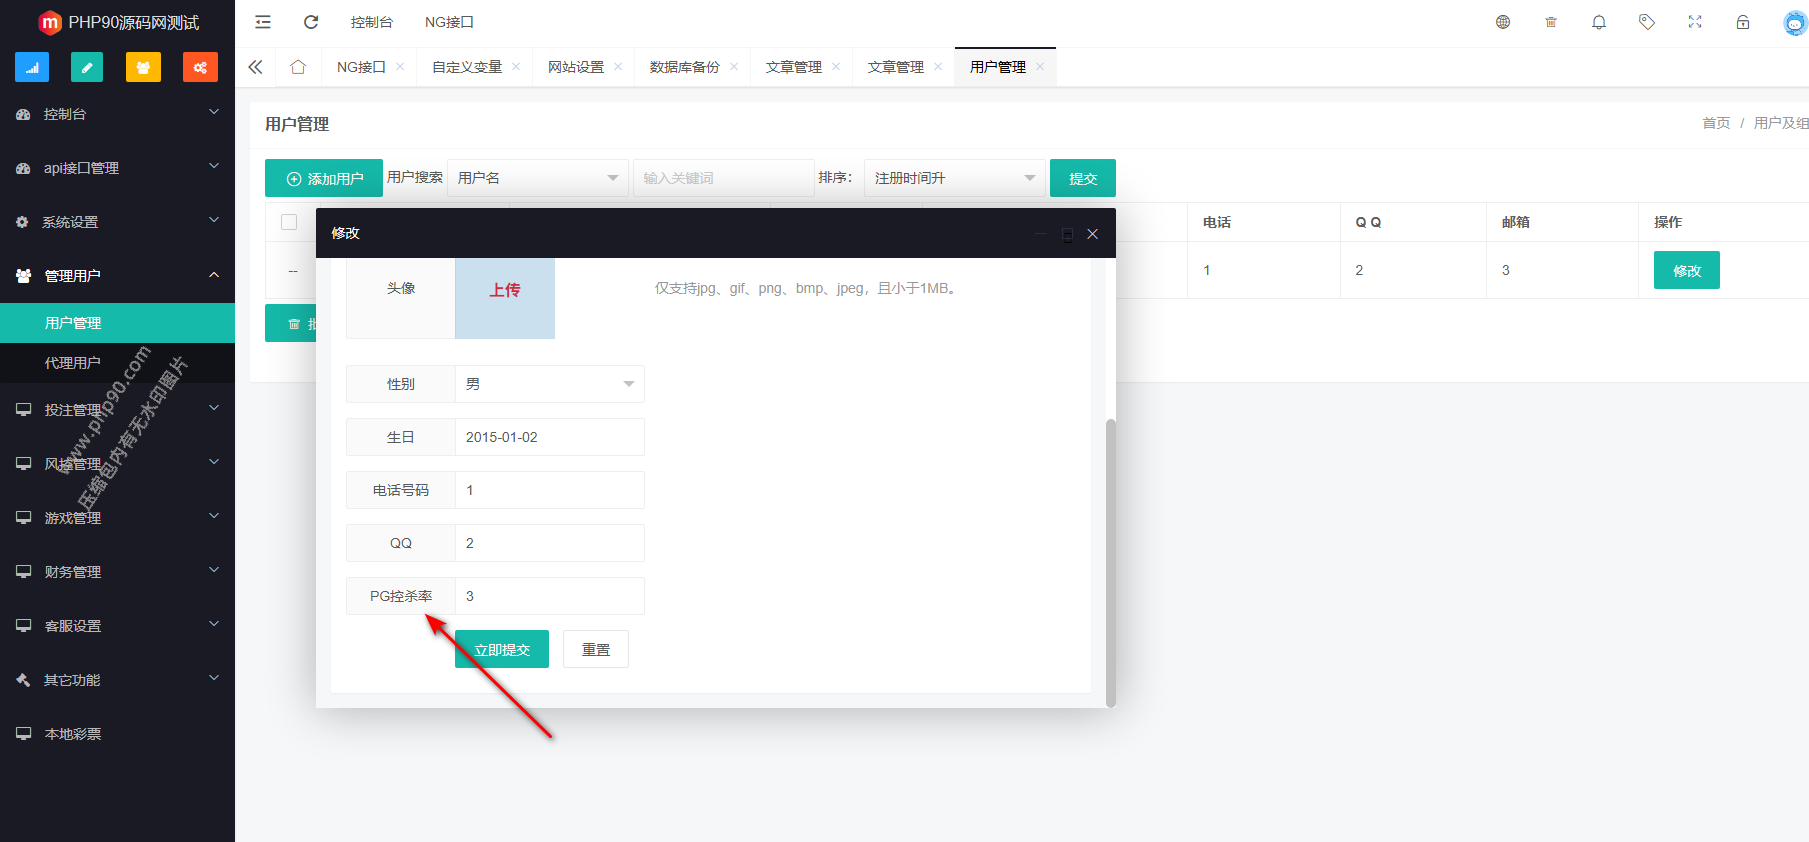Click the fullscreen toggle icon
The height and width of the screenshot is (842, 1809).
pyautogui.click(x=1695, y=22)
